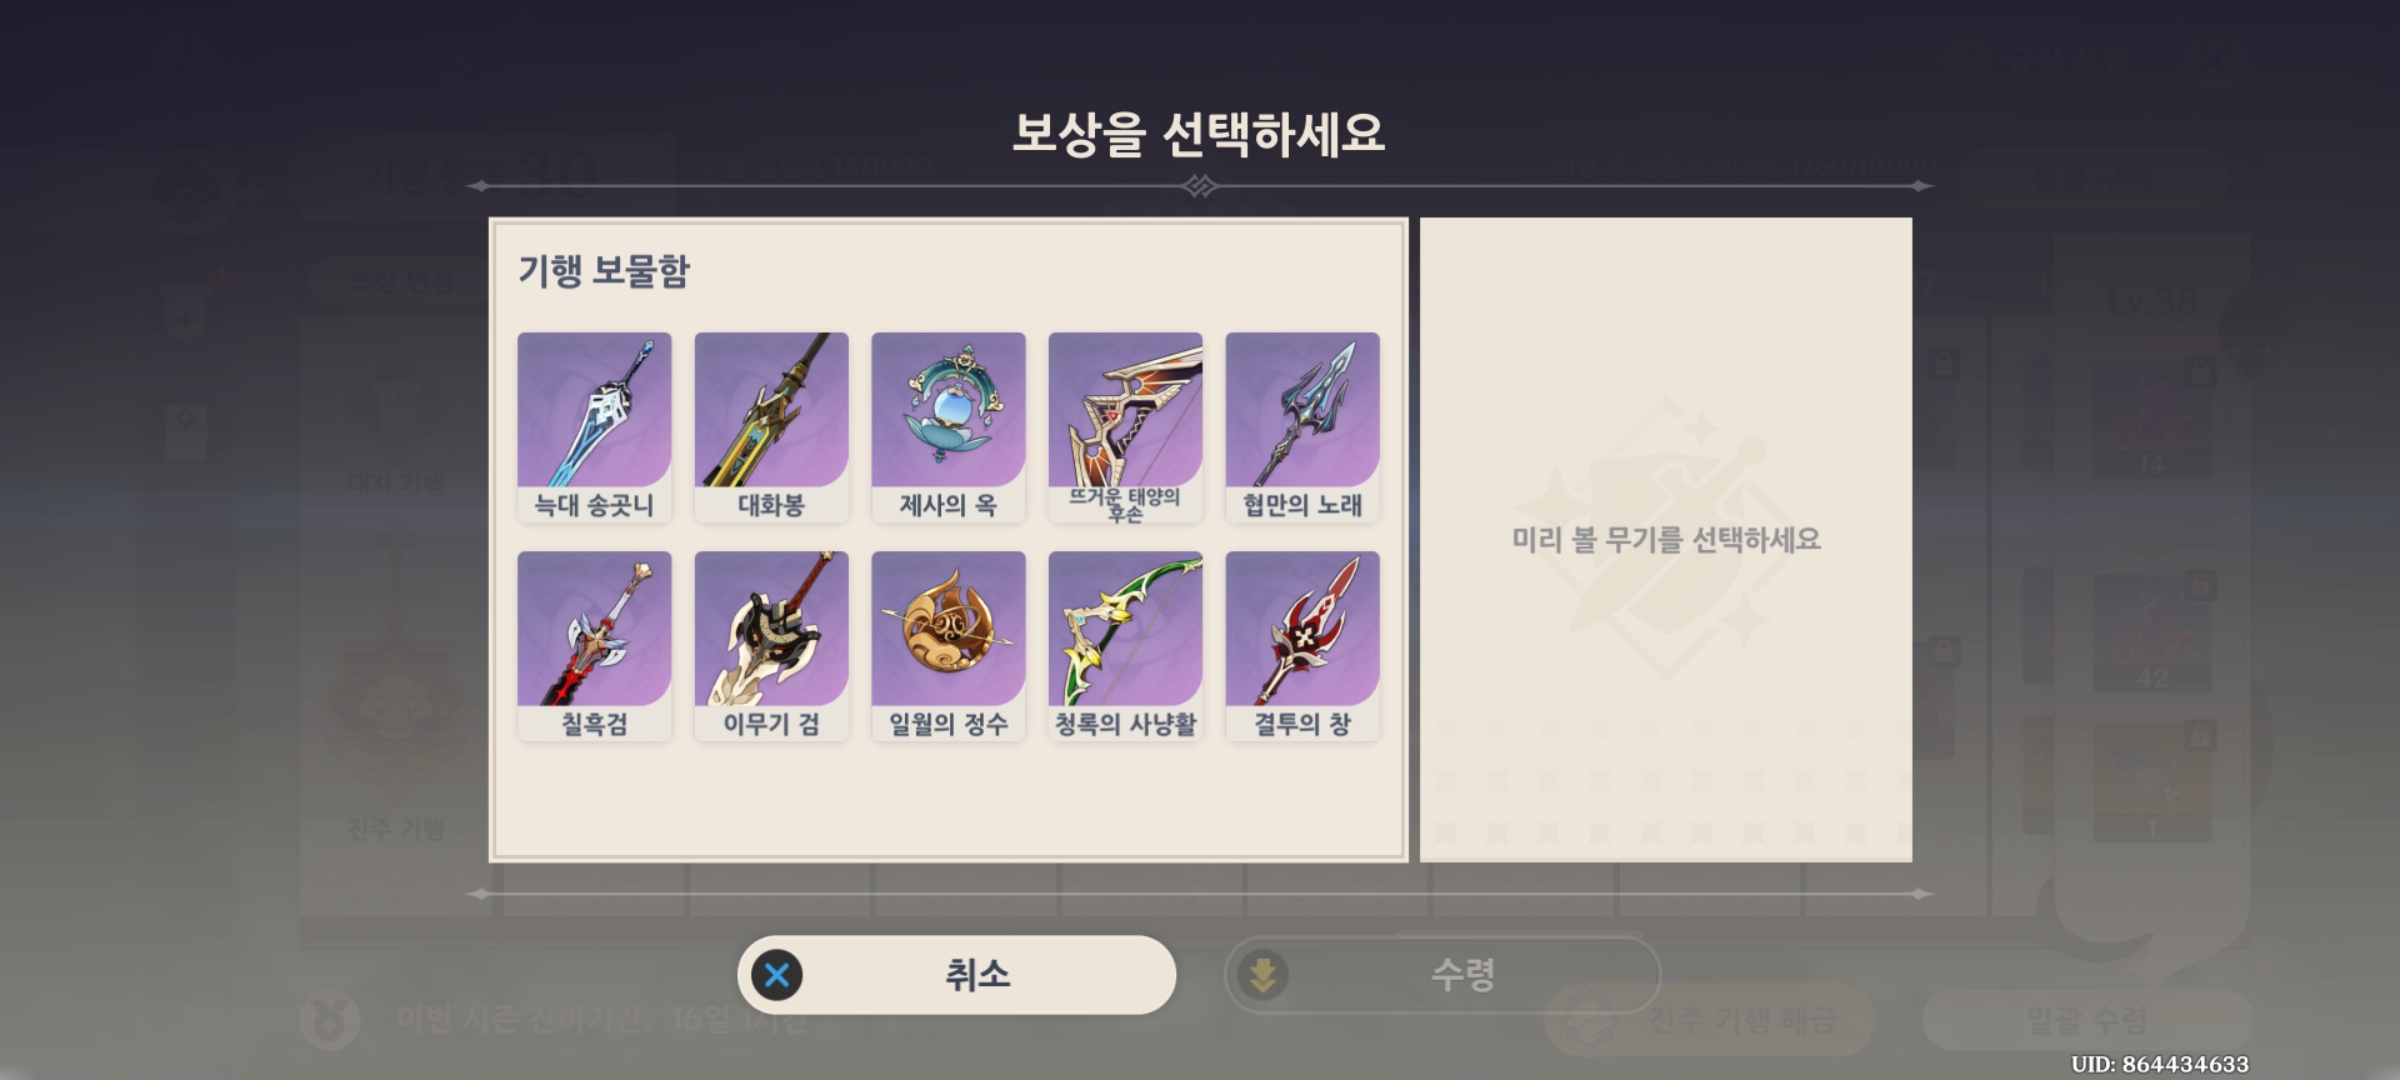The height and width of the screenshot is (1080, 2400).
Task: Select the 늑대 송곳니 sword reward
Action: (x=594, y=427)
